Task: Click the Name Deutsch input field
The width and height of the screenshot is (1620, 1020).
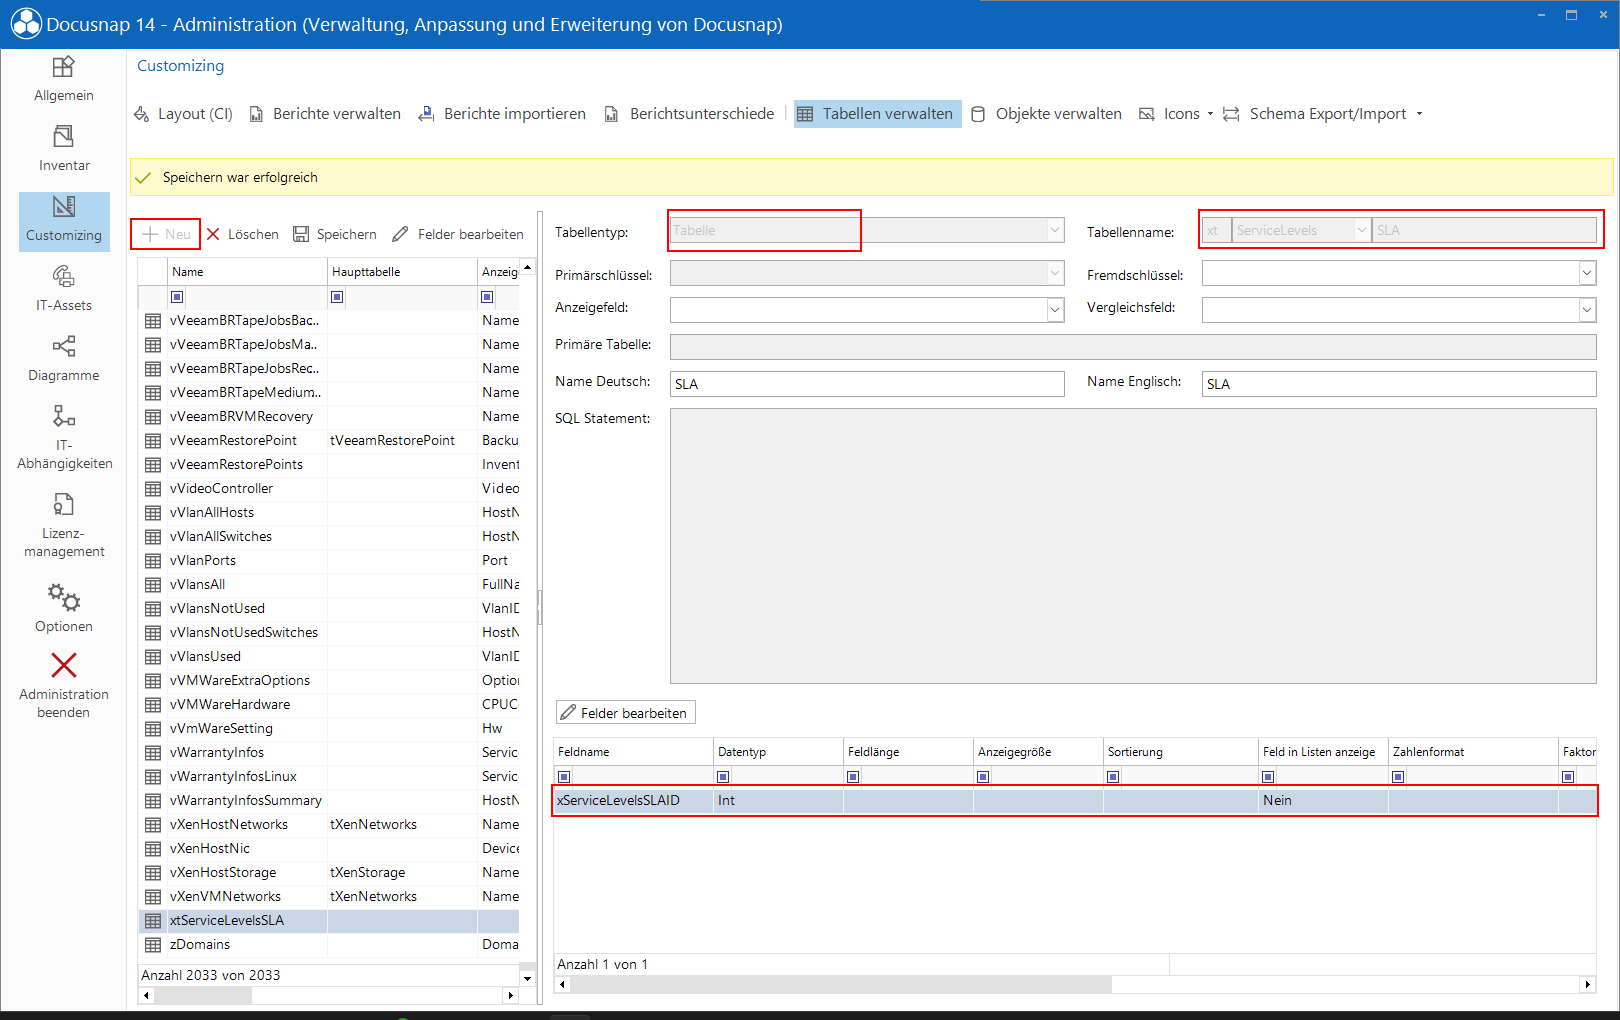Action: coord(867,384)
